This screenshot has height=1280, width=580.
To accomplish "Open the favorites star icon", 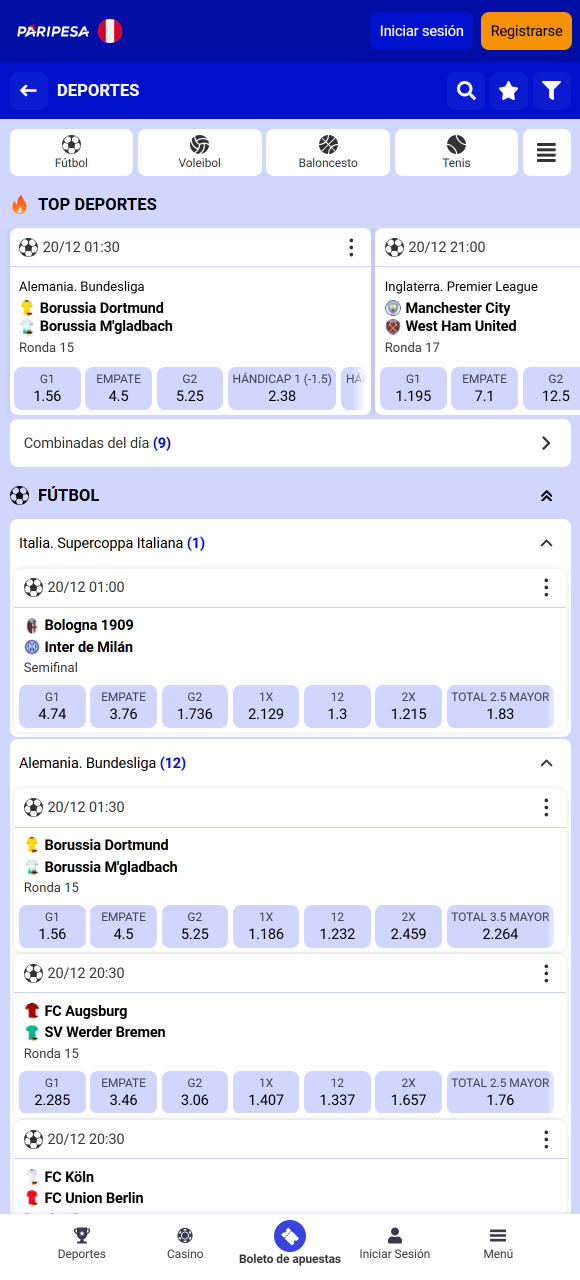I will tap(509, 90).
